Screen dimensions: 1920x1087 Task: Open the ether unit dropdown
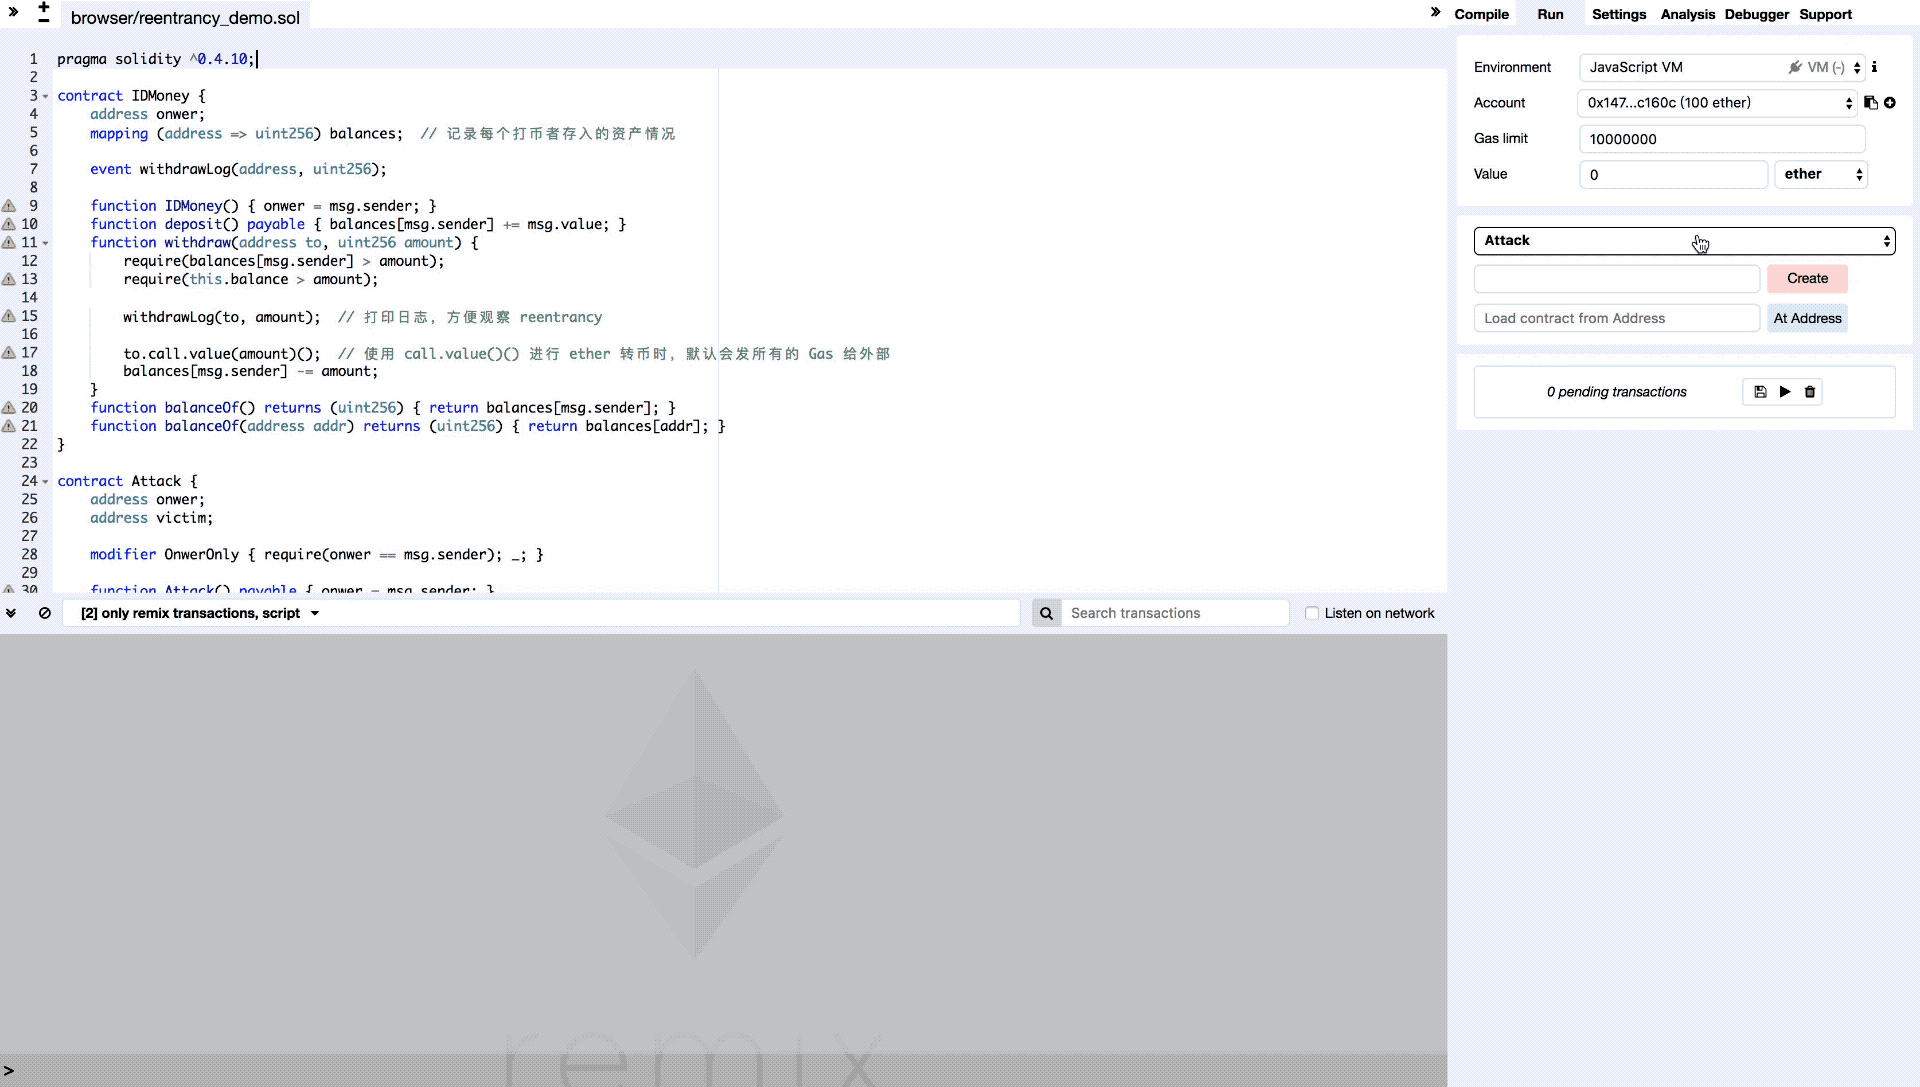1821,174
